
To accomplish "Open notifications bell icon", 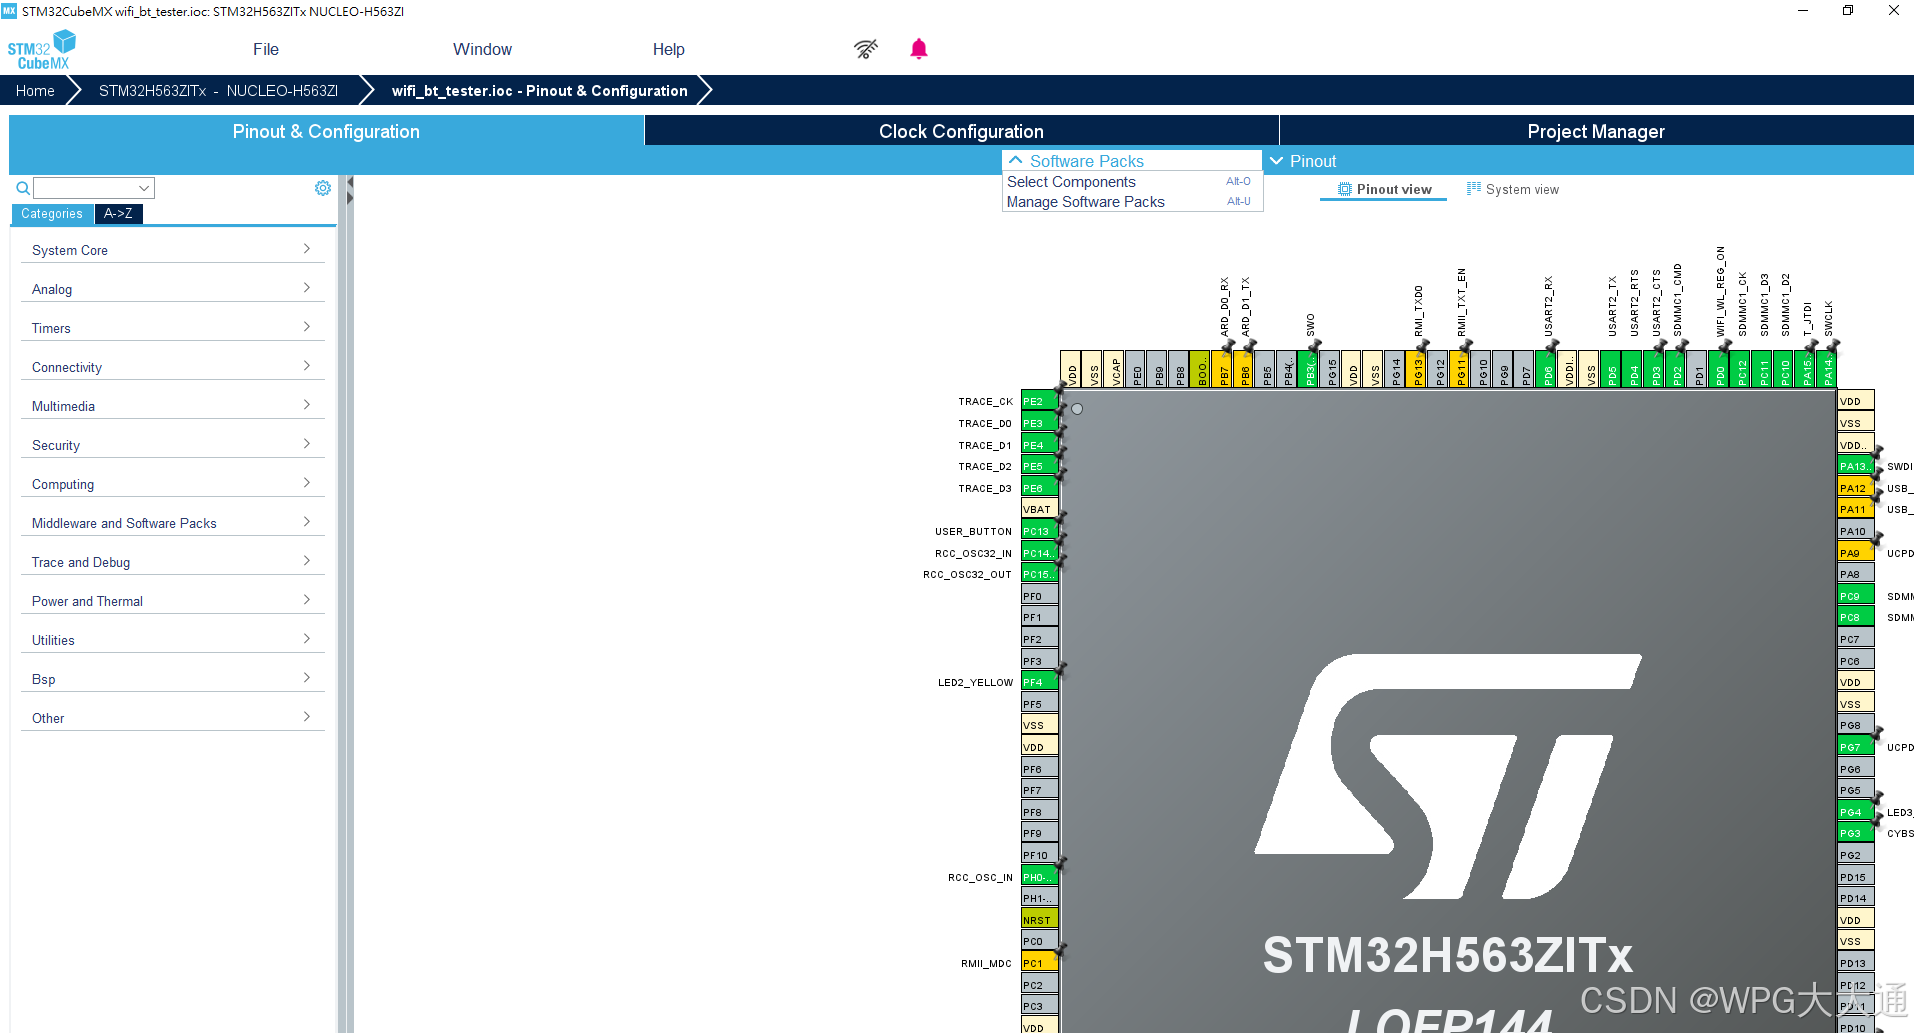I will (919, 49).
